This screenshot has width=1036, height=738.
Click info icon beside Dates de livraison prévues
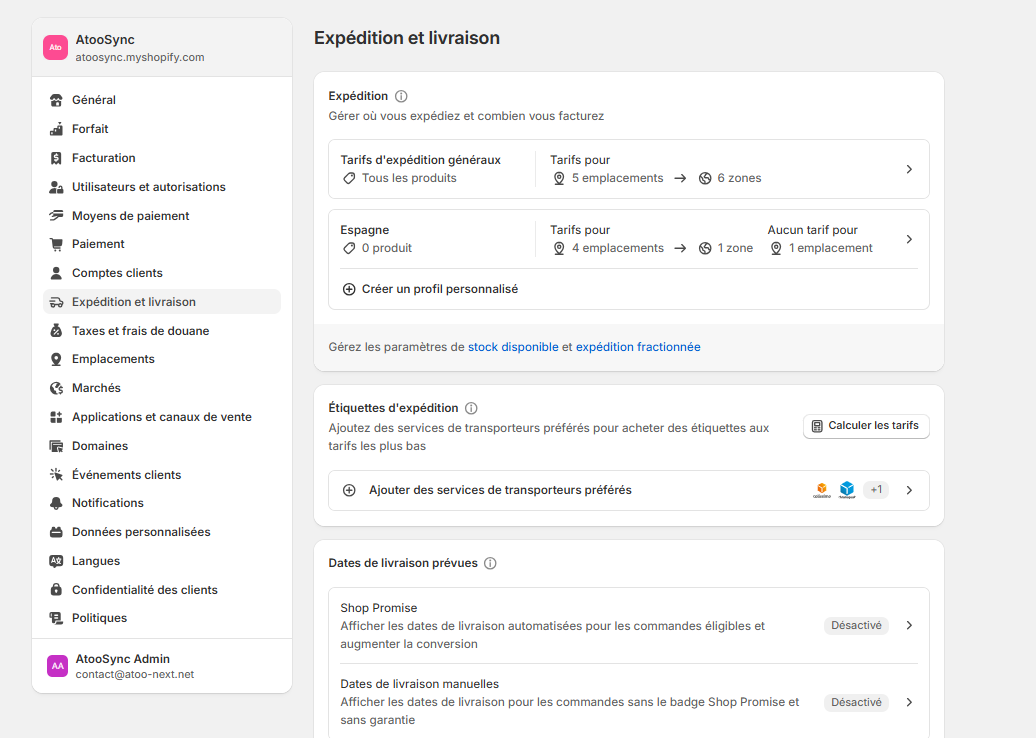point(490,564)
